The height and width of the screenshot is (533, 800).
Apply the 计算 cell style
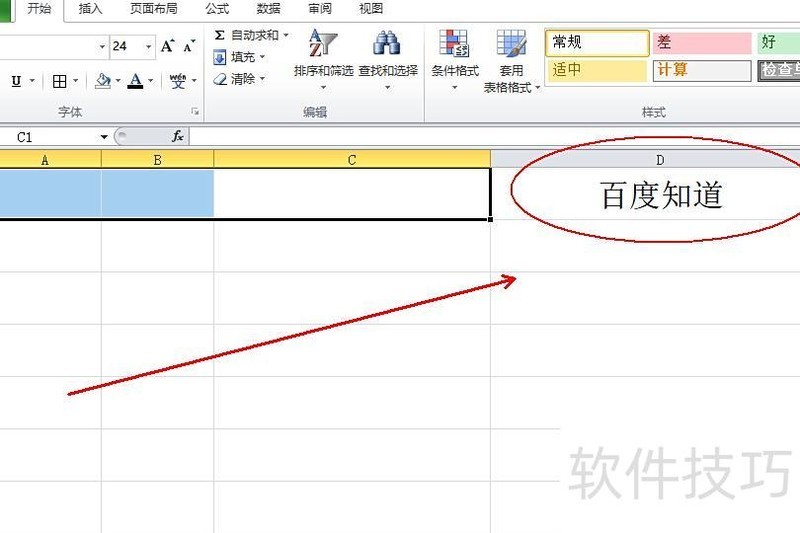(x=702, y=70)
